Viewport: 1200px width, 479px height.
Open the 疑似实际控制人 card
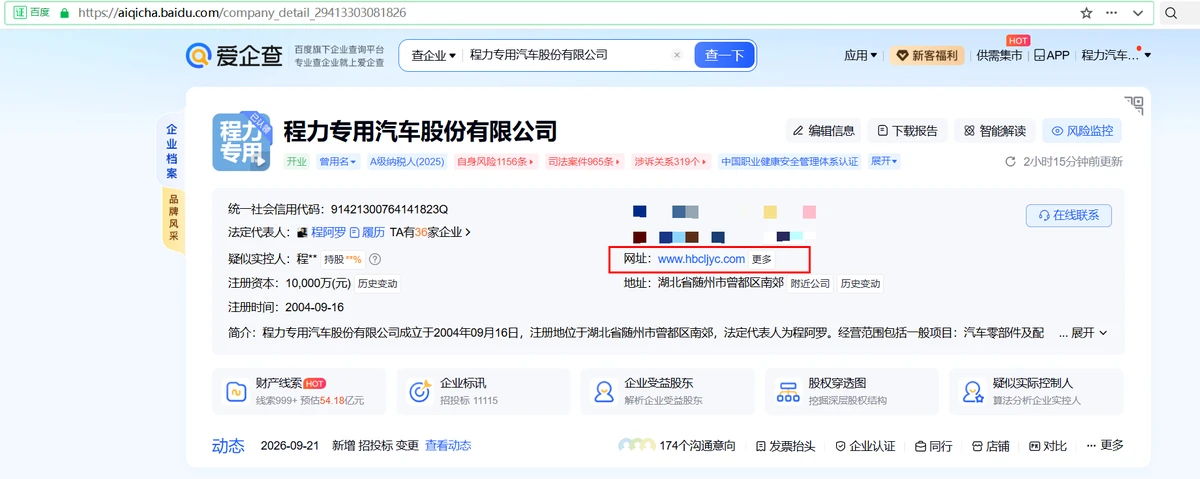1037,391
